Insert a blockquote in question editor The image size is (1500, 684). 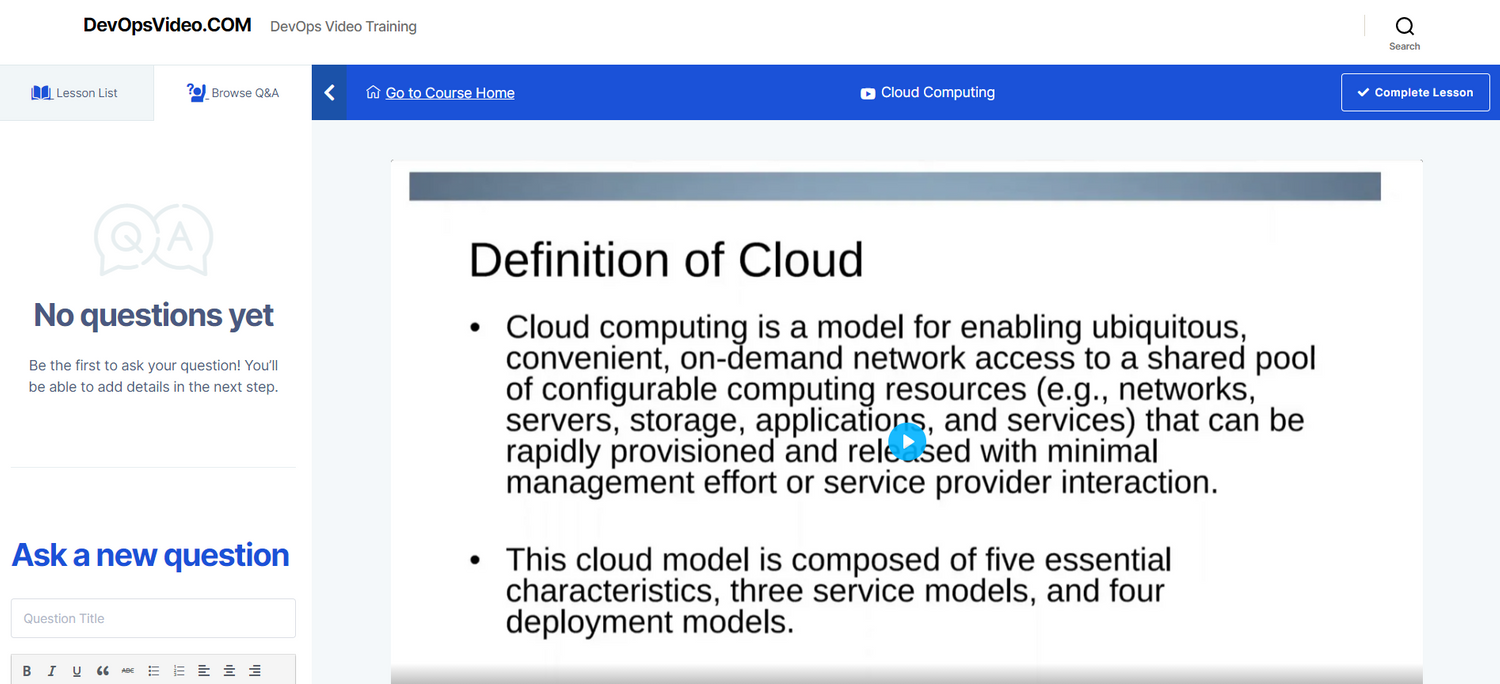click(103, 671)
